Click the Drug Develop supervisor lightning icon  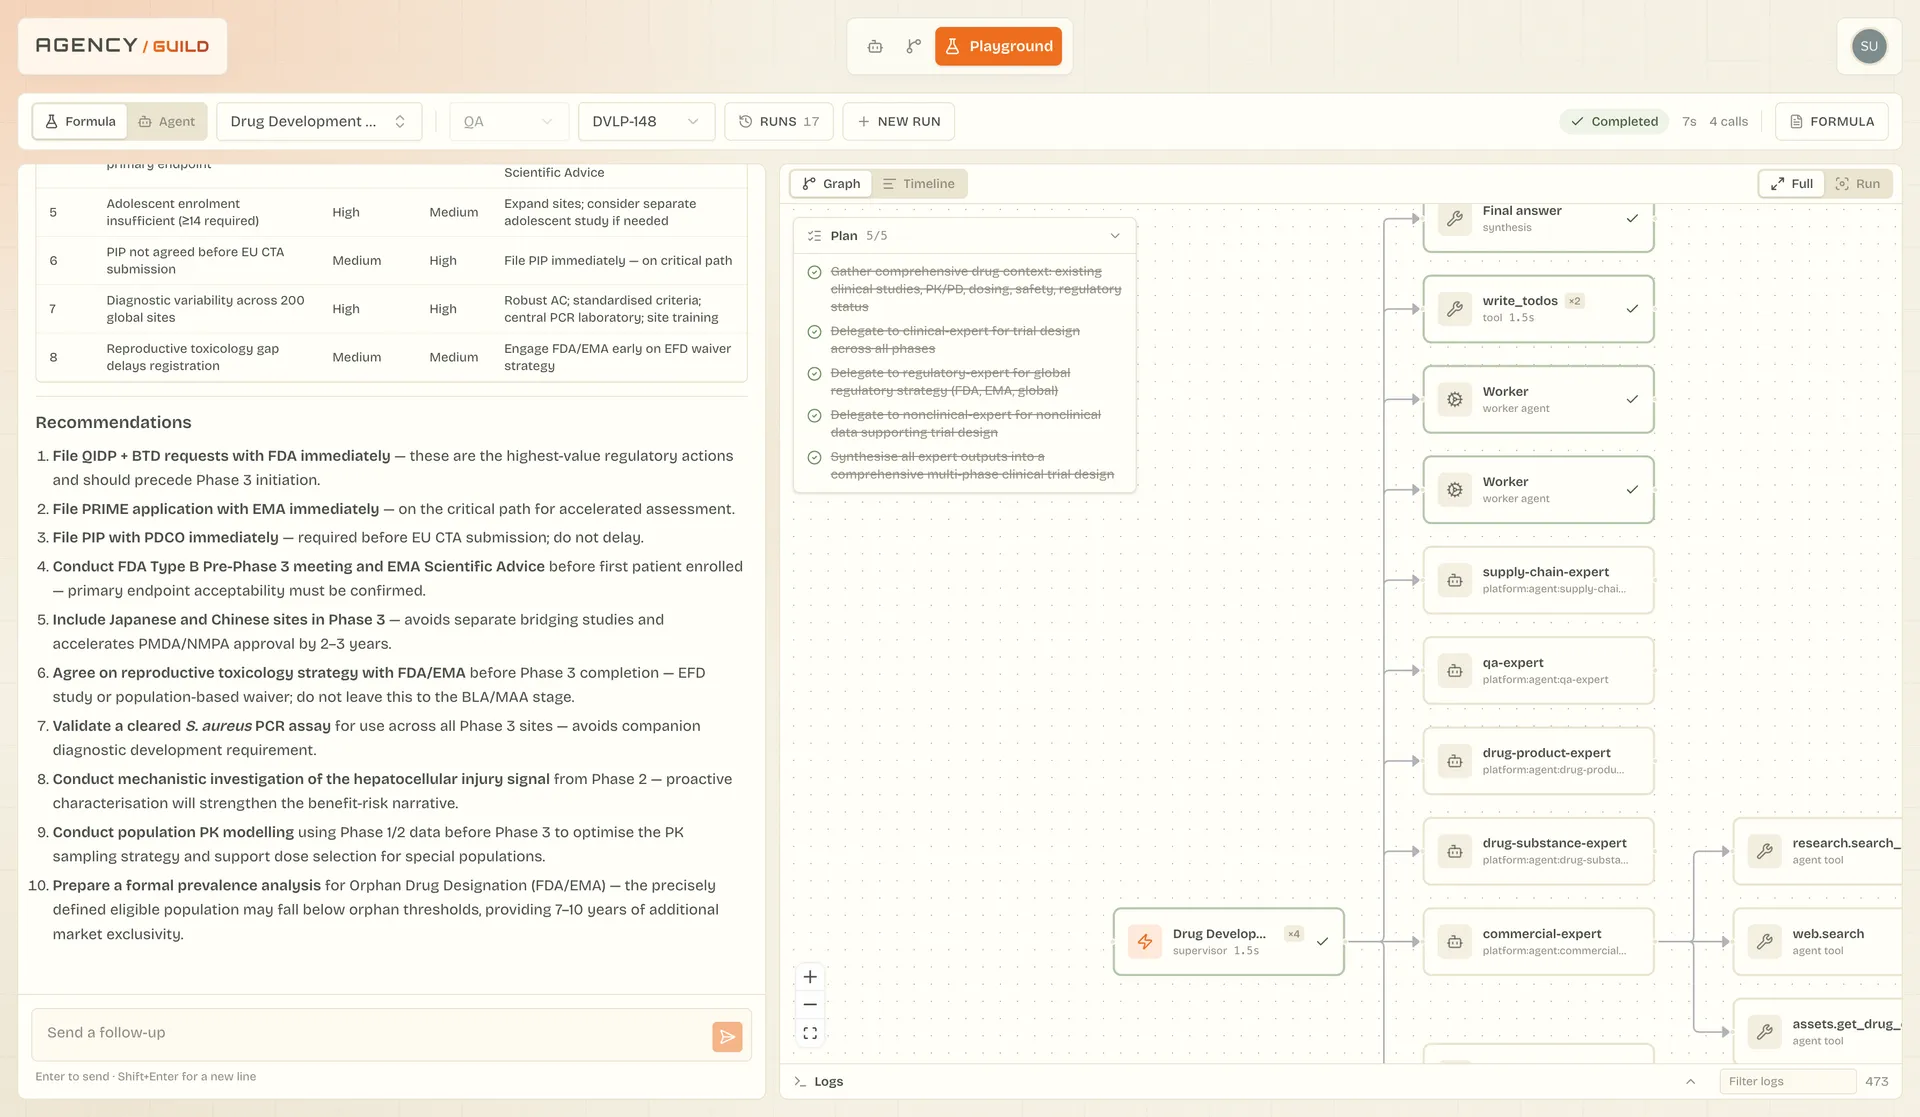pos(1145,942)
